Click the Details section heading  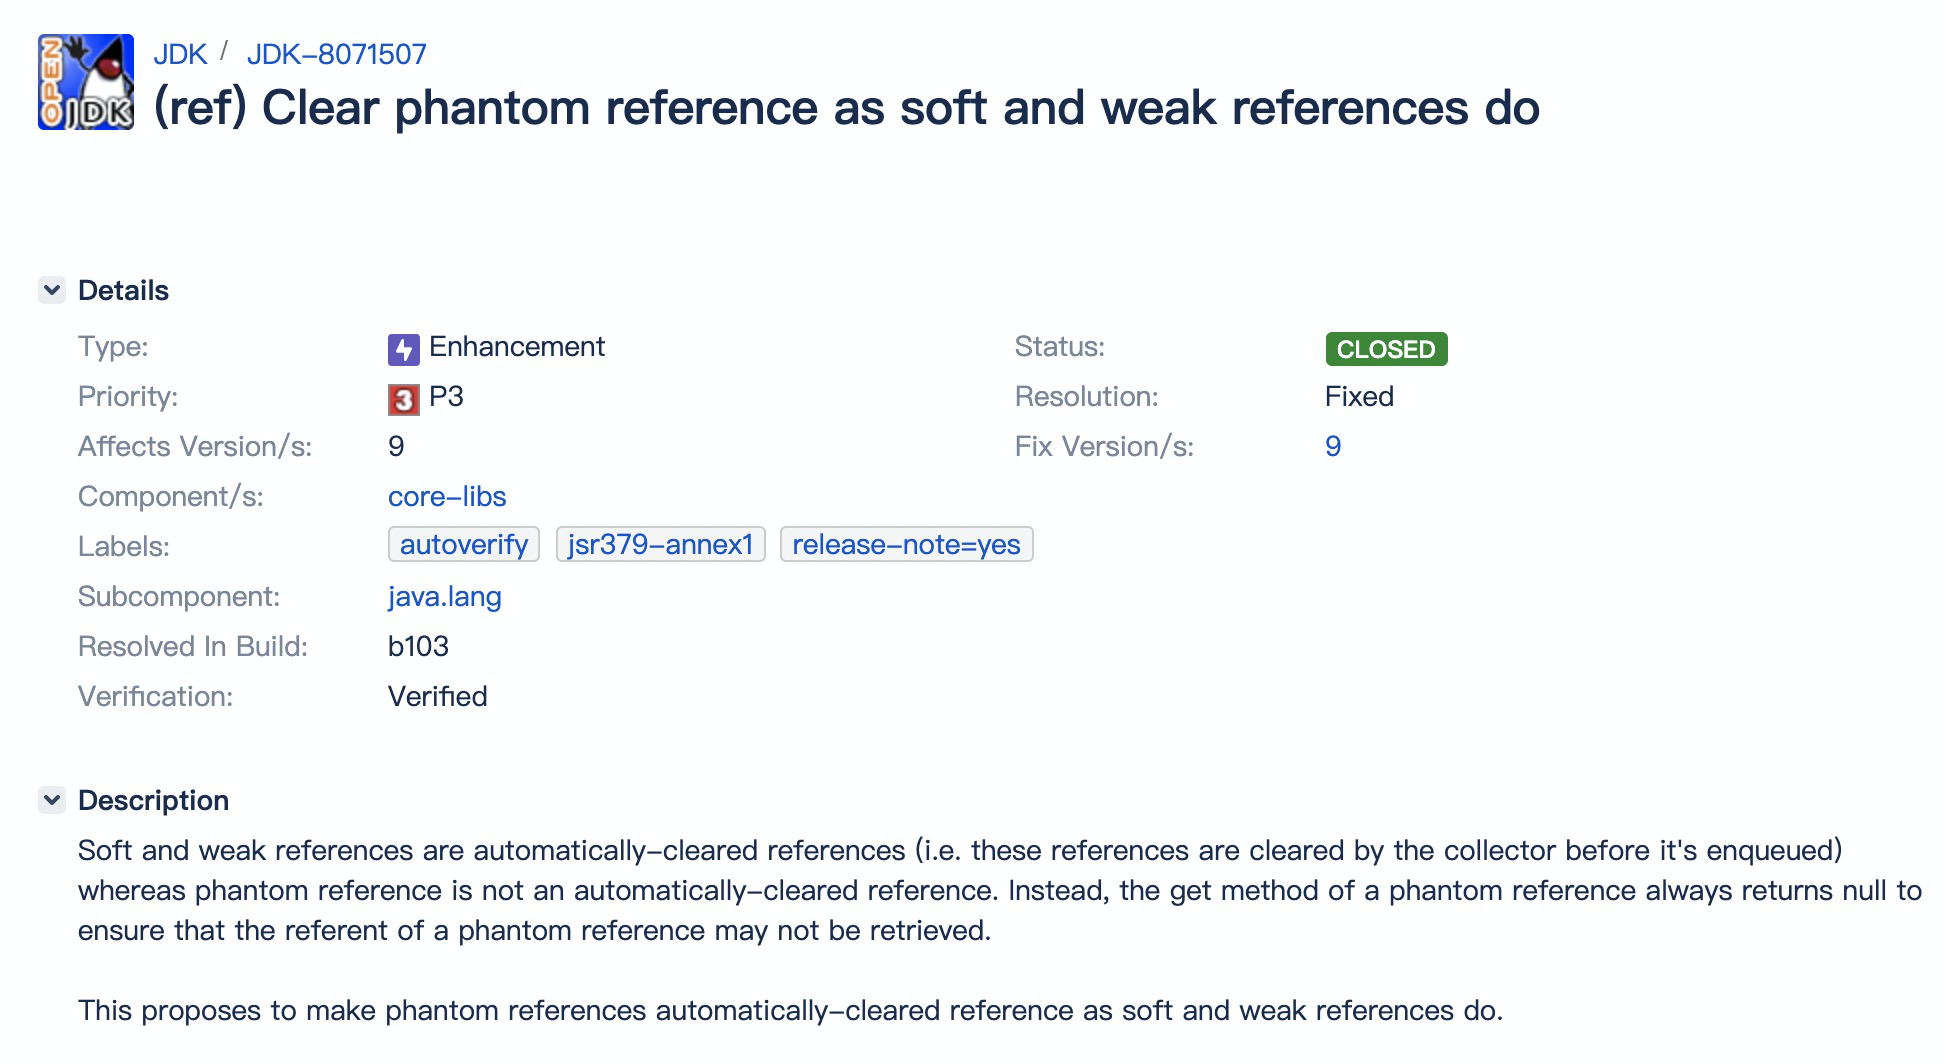[123, 290]
